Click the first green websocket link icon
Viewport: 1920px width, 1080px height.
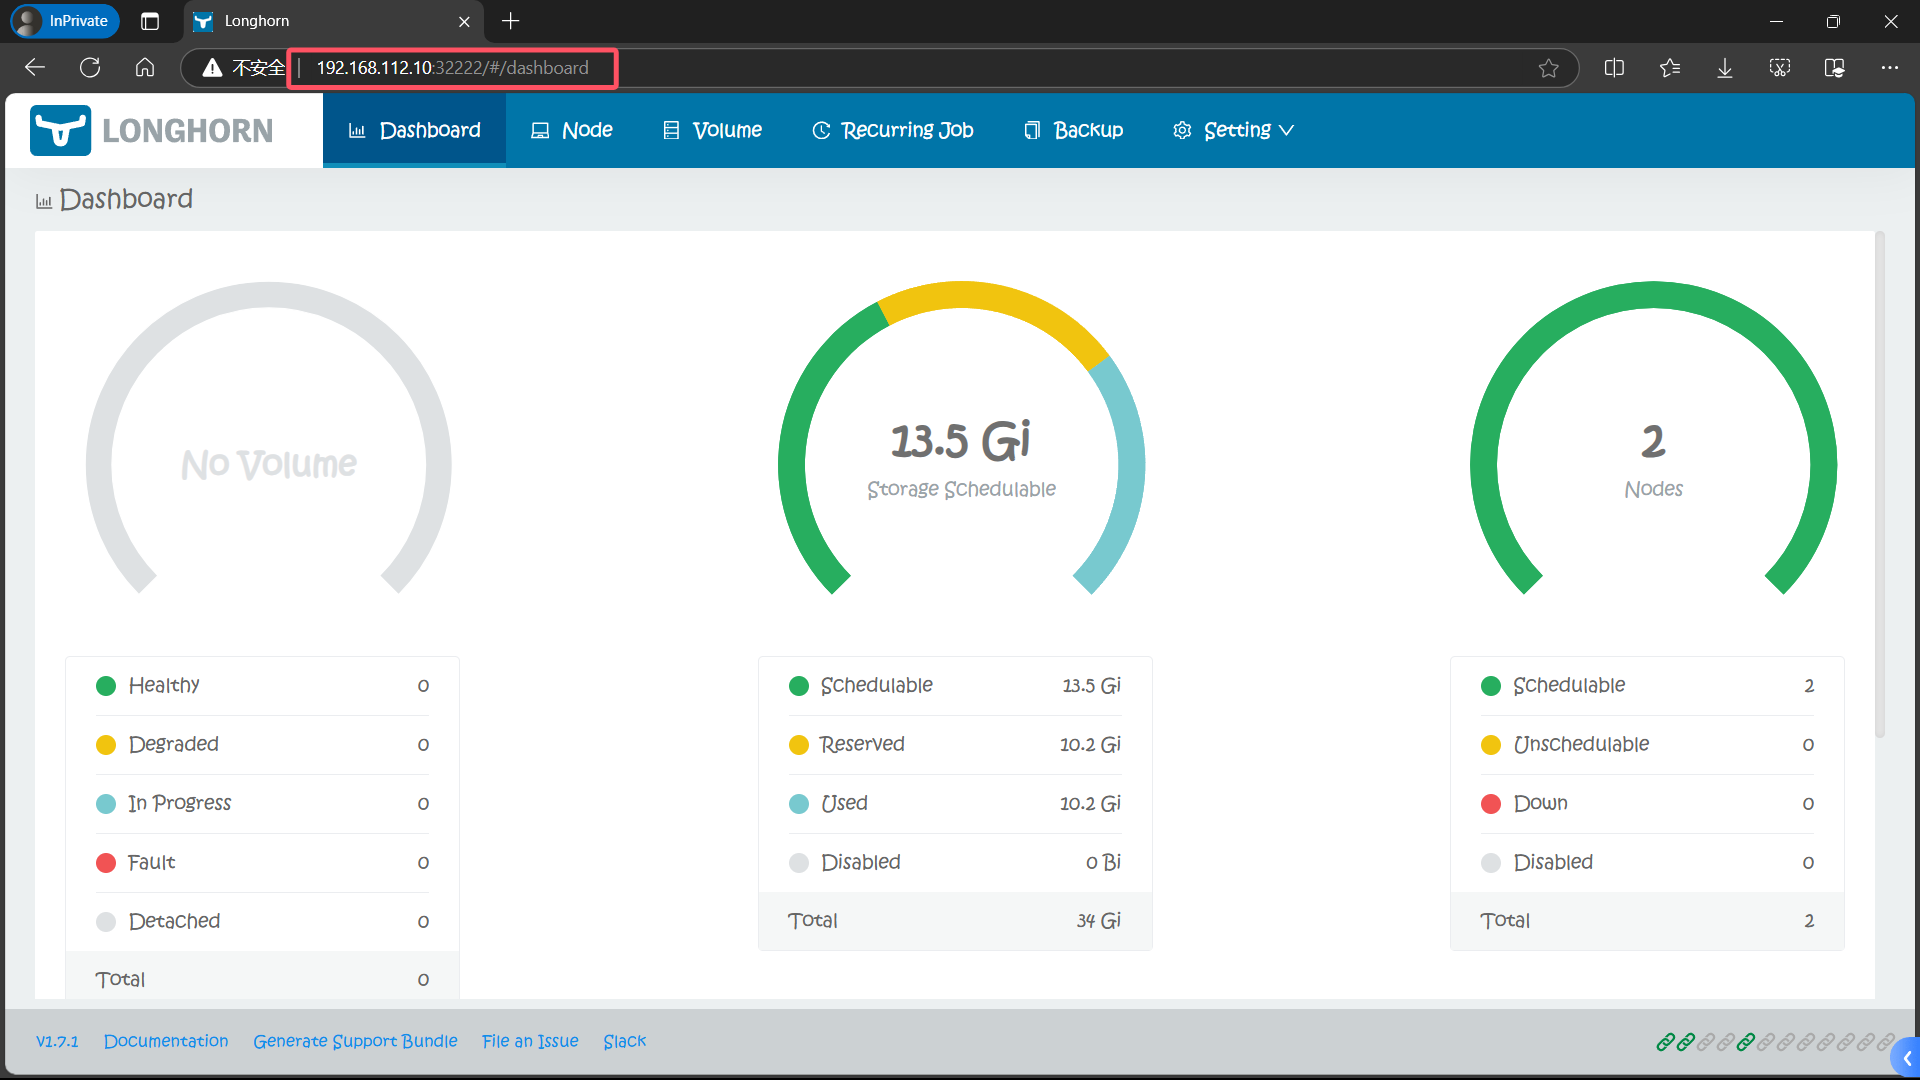[x=1665, y=1042]
